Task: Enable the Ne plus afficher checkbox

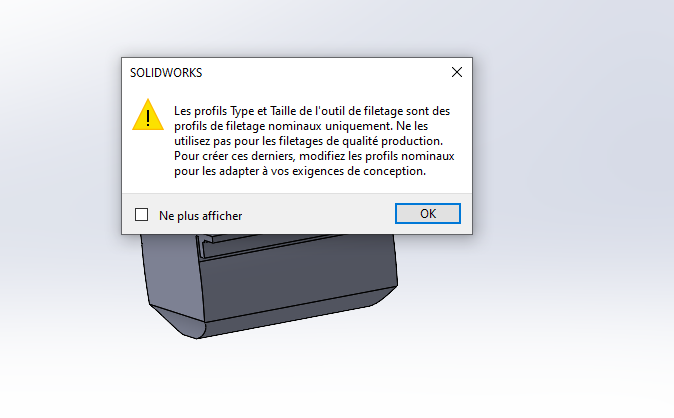Action: coord(141,215)
